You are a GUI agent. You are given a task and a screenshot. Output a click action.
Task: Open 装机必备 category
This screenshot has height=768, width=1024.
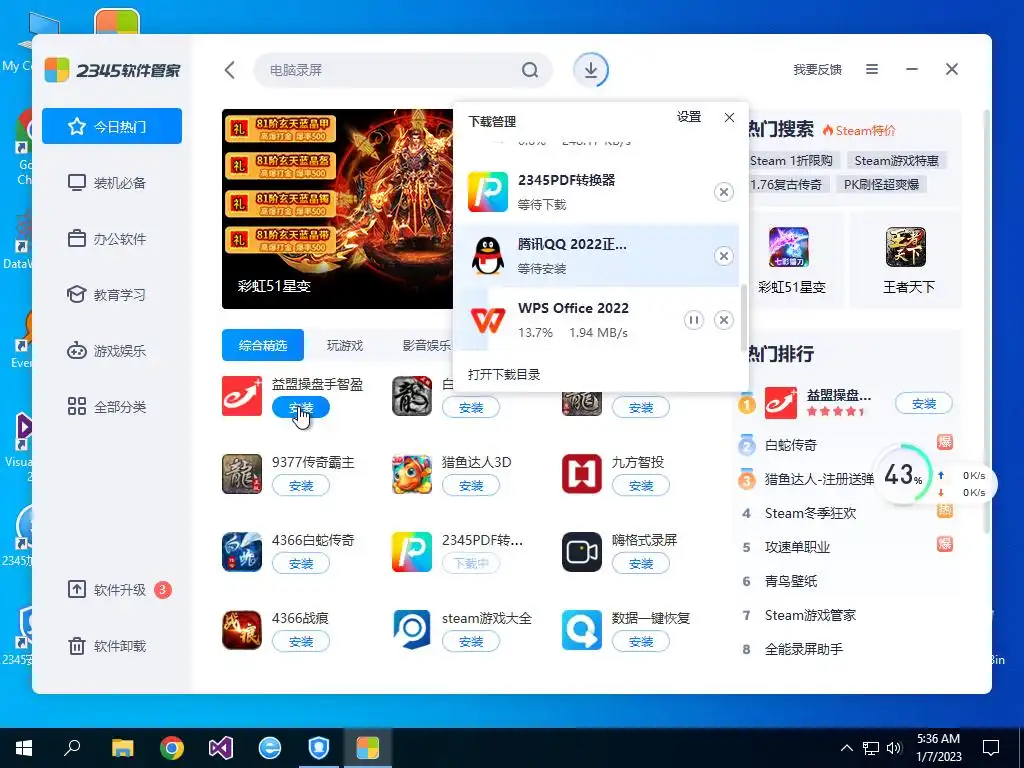click(x=112, y=182)
